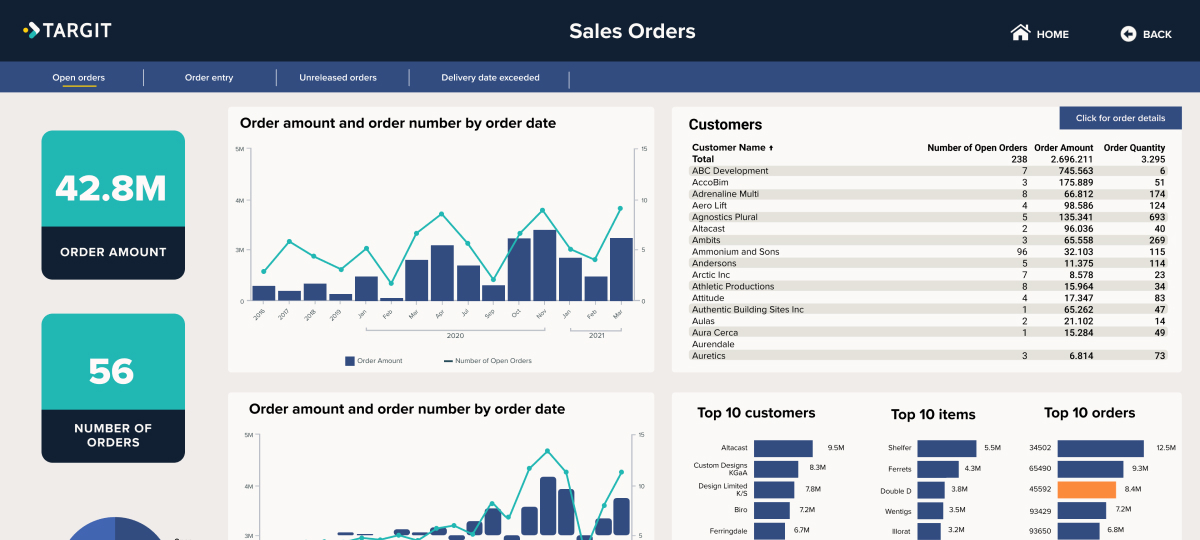Screen dimensions: 1200x540
Task: Click the Biro customer bar
Action: 771,510
